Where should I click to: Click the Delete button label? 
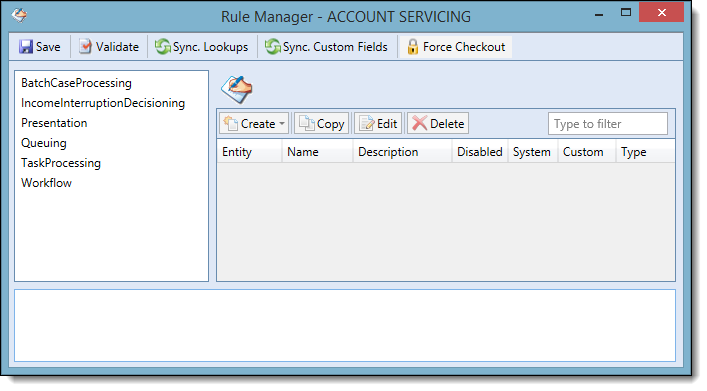[447, 124]
